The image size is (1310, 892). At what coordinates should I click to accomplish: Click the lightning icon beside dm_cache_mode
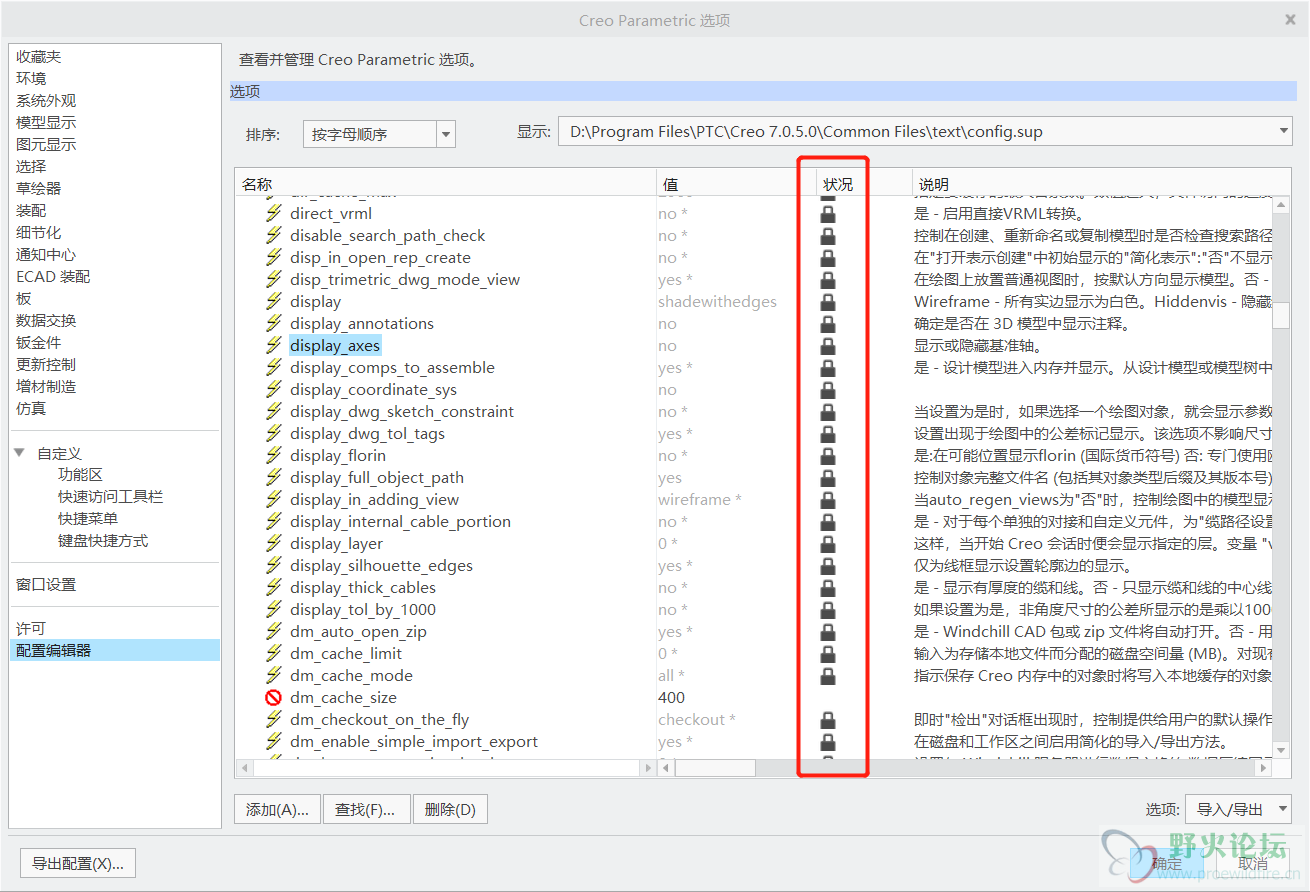coord(274,675)
